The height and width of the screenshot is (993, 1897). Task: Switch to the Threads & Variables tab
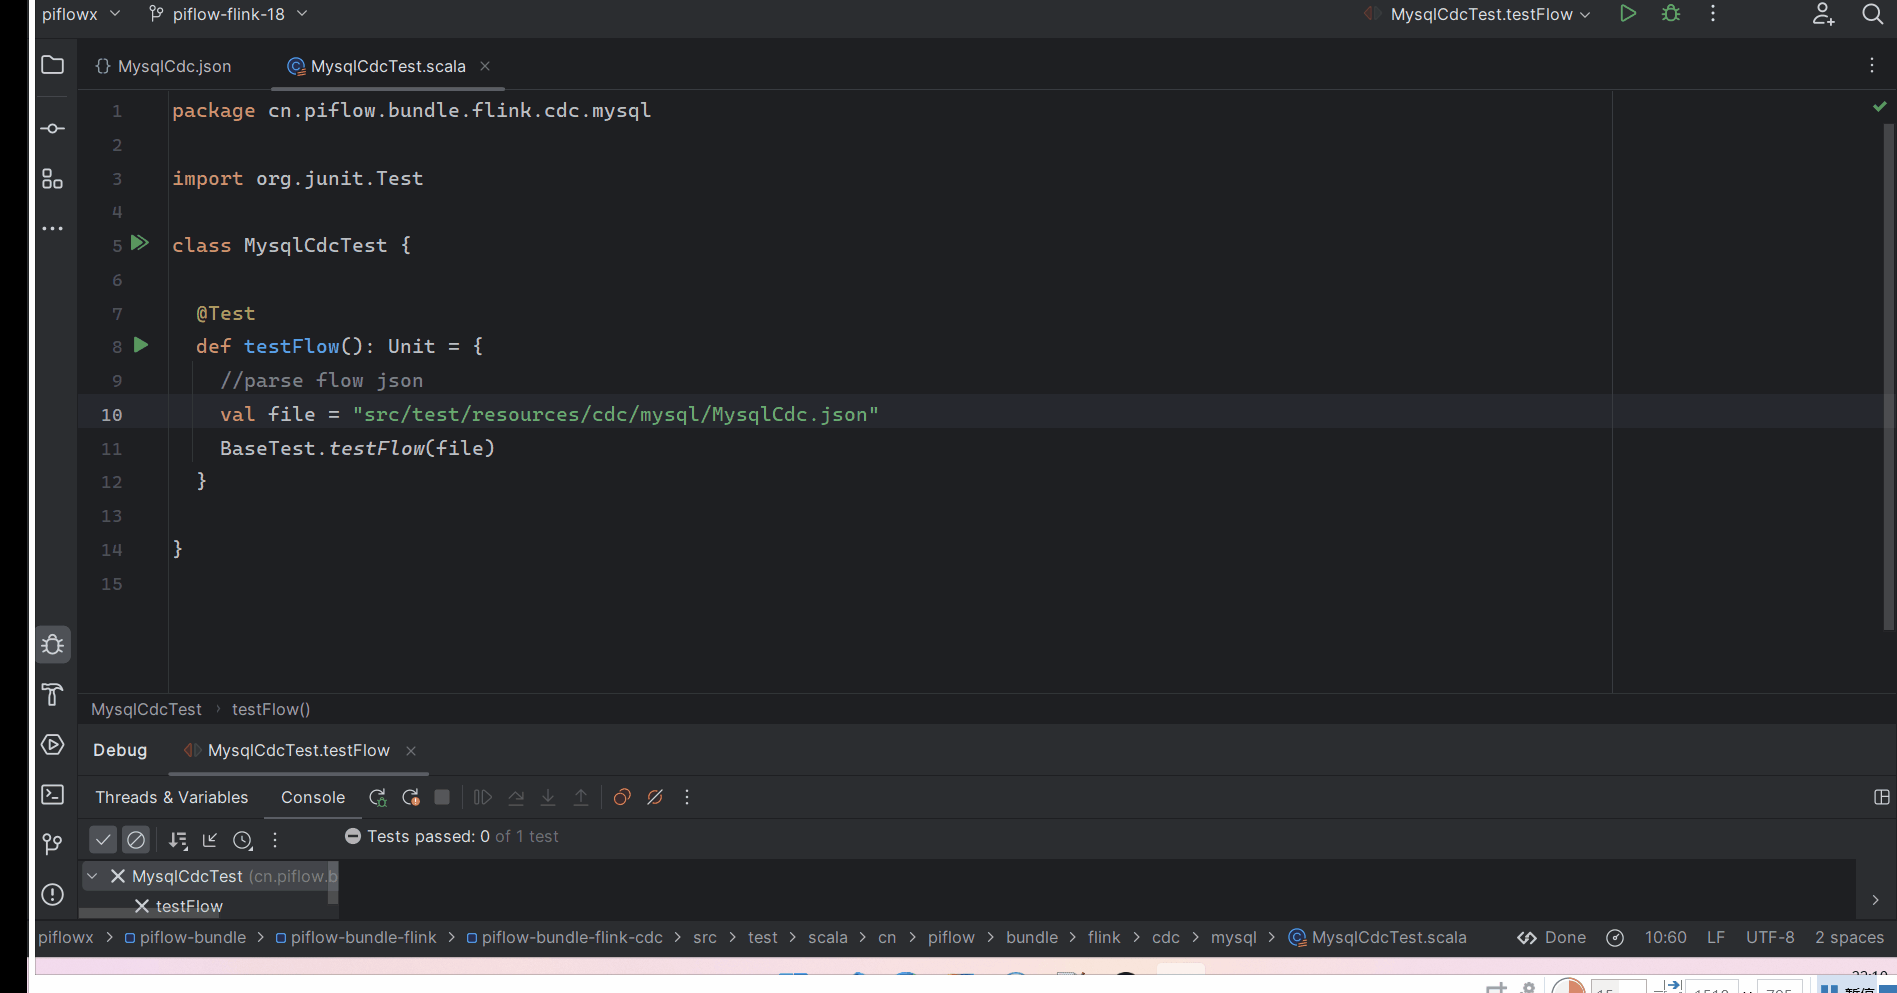click(x=171, y=797)
